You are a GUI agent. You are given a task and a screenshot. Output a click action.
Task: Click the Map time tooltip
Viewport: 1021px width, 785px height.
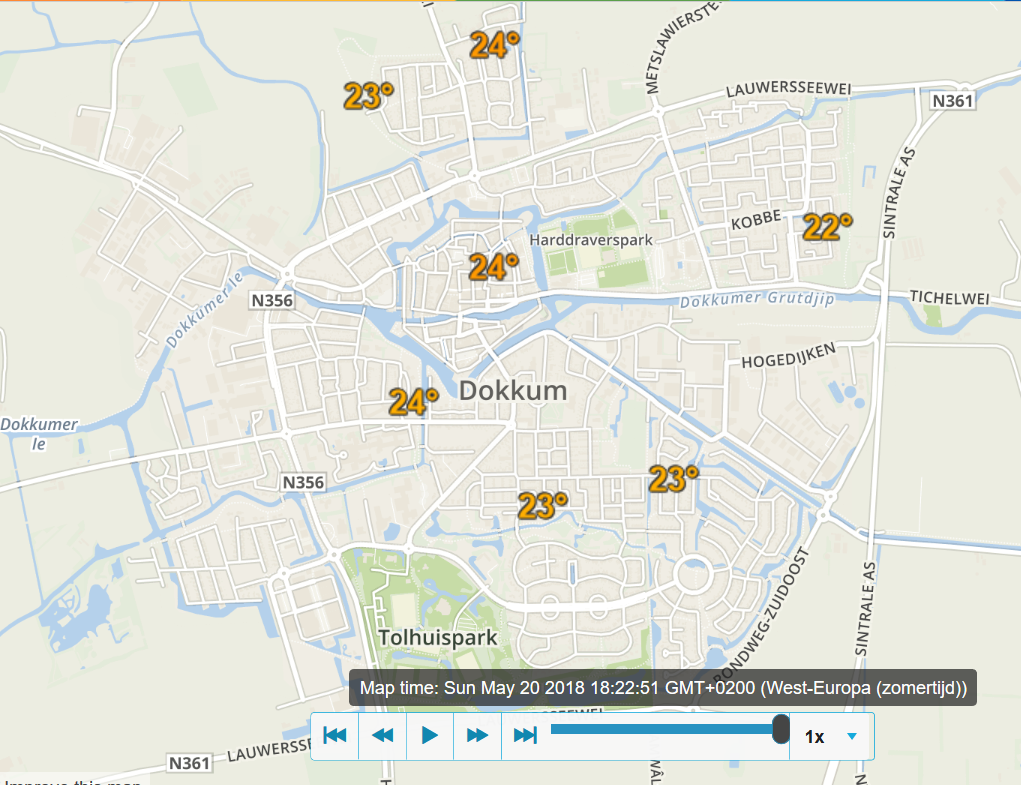(663, 687)
